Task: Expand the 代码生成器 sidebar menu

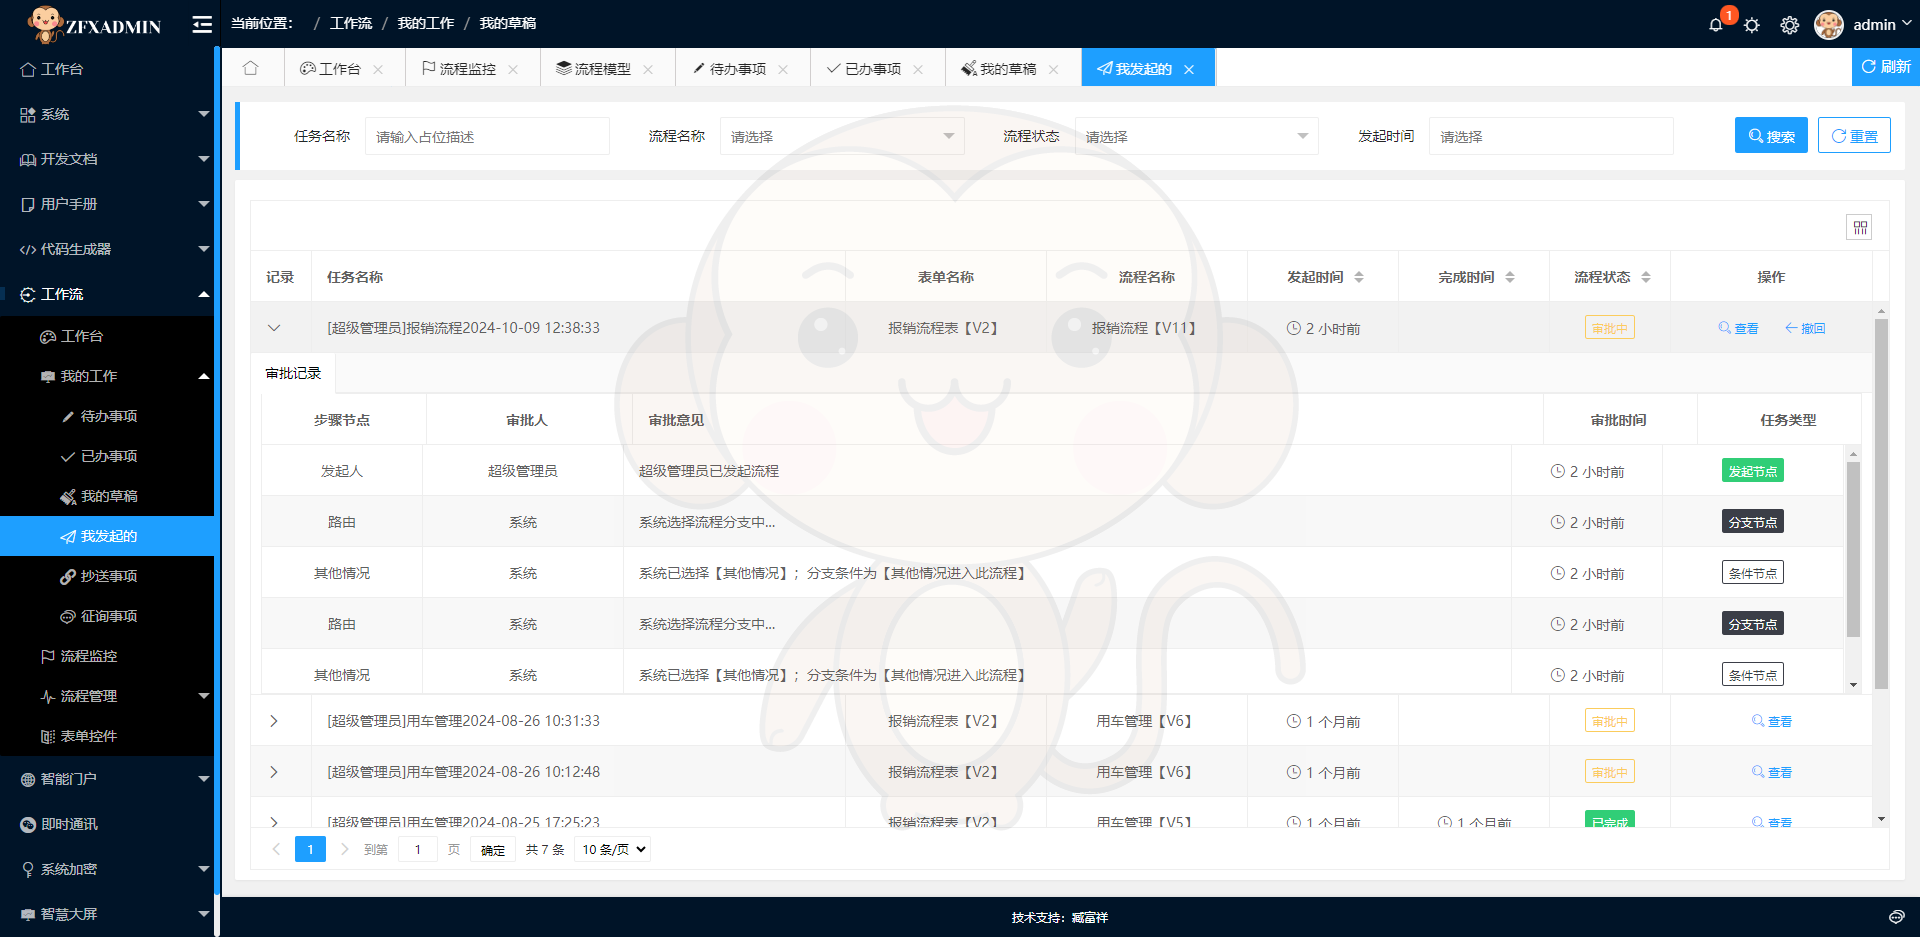Action: coord(107,249)
